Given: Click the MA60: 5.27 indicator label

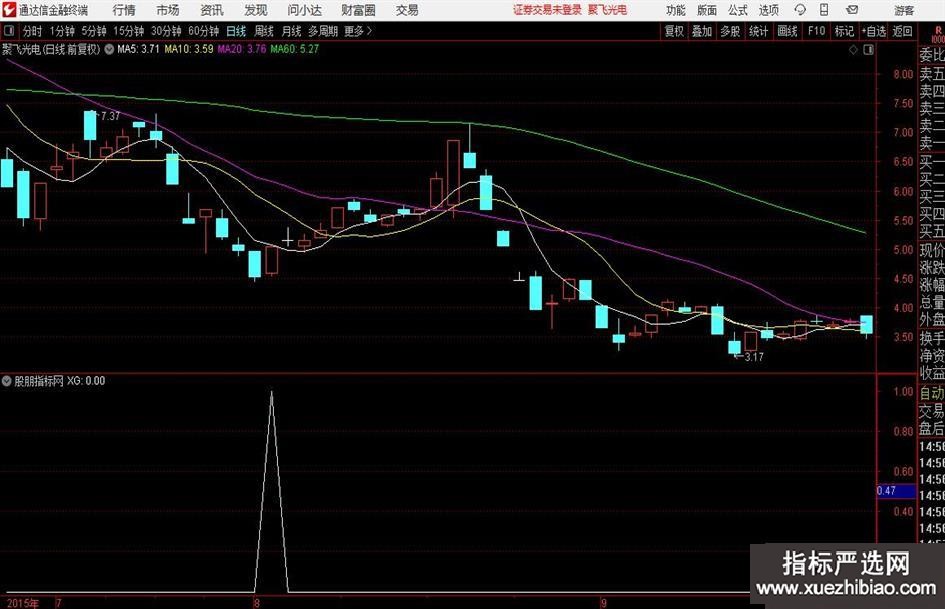Looking at the screenshot, I should (295, 49).
